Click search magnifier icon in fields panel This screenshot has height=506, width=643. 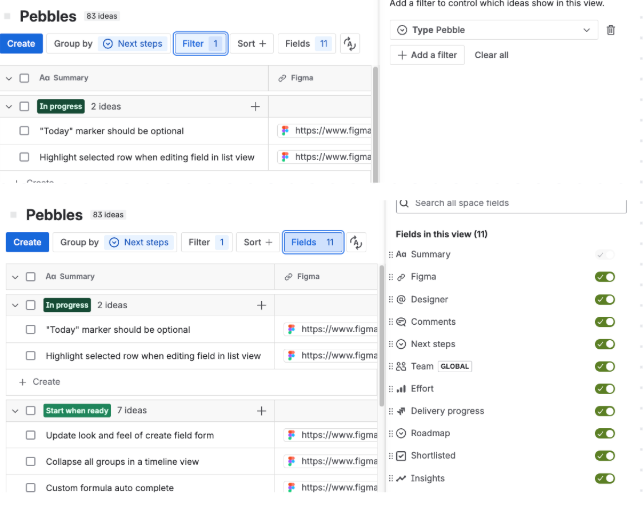click(404, 203)
